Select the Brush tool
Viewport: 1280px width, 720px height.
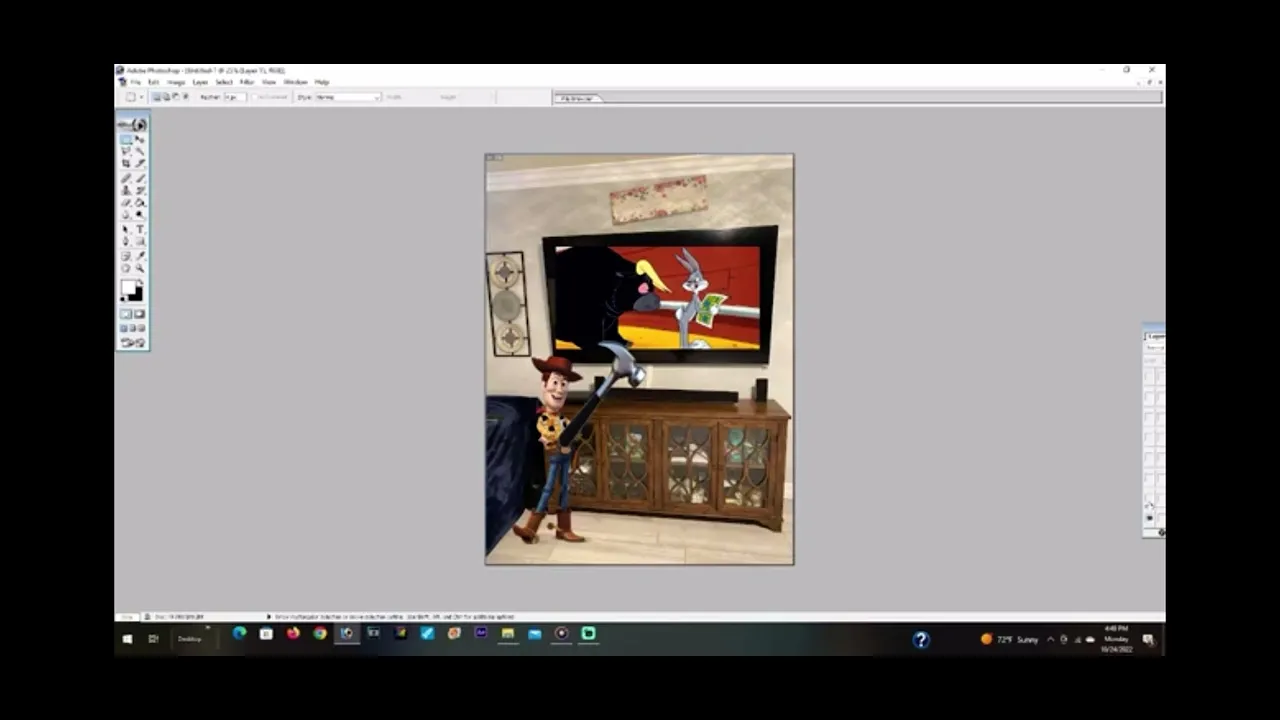pos(140,178)
